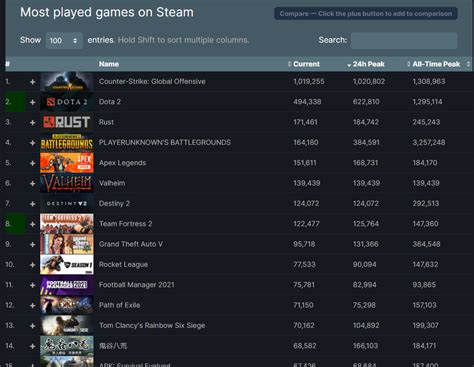Image resolution: width=474 pixels, height=367 pixels.
Task: Click the Football Manager 2021 thumbnail
Action: pyautogui.click(x=67, y=285)
